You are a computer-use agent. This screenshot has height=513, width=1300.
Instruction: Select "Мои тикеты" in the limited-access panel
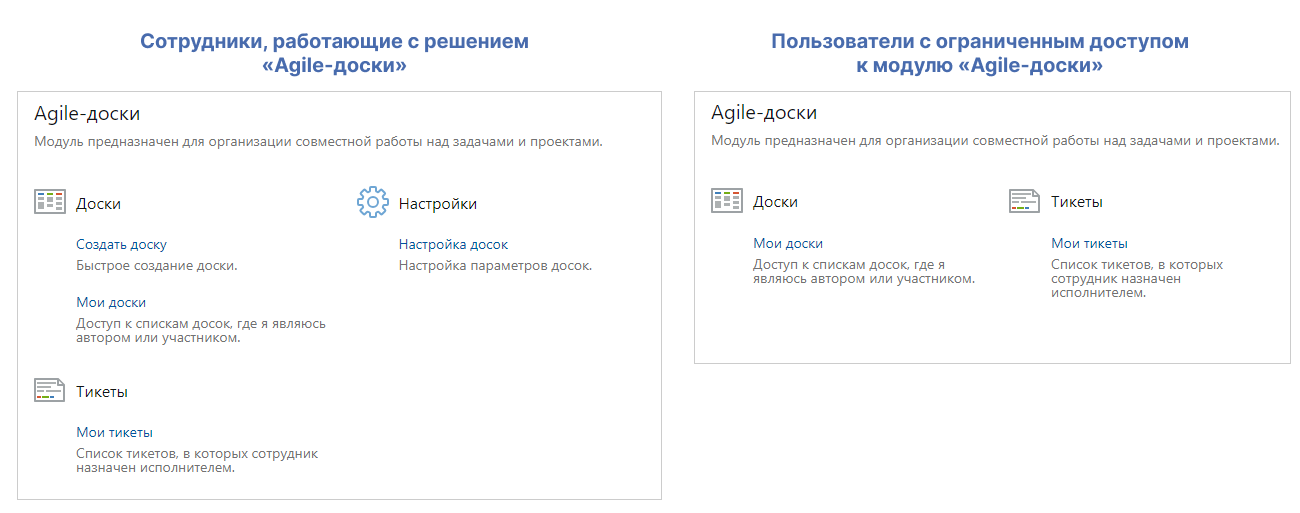[x=1089, y=243]
